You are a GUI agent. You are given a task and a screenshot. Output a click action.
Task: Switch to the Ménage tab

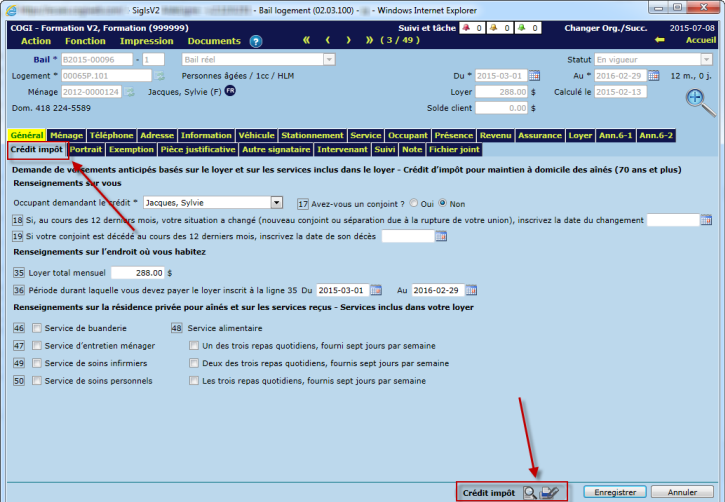(x=66, y=135)
